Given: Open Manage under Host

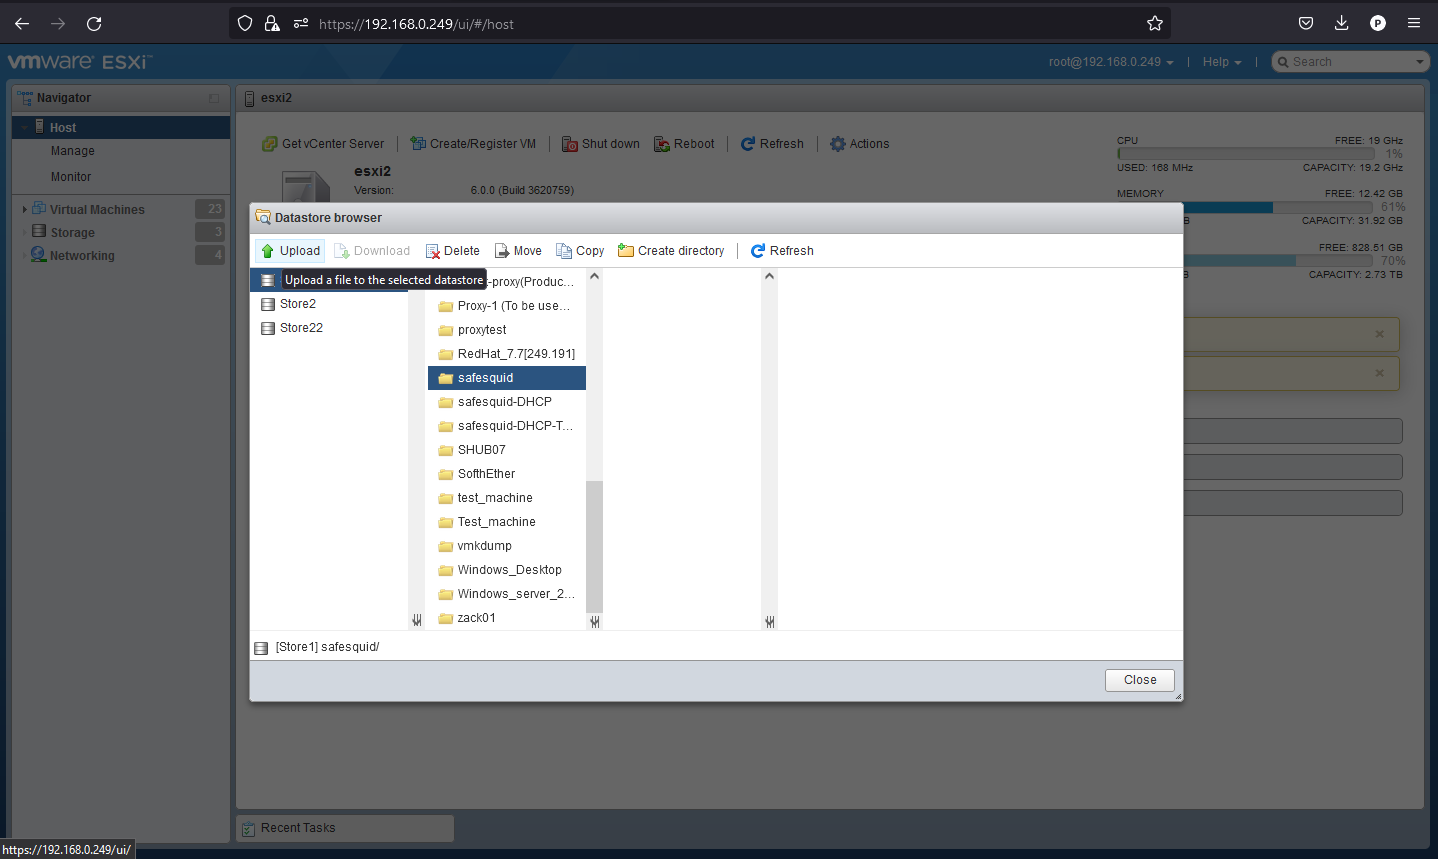Looking at the screenshot, I should (x=73, y=151).
